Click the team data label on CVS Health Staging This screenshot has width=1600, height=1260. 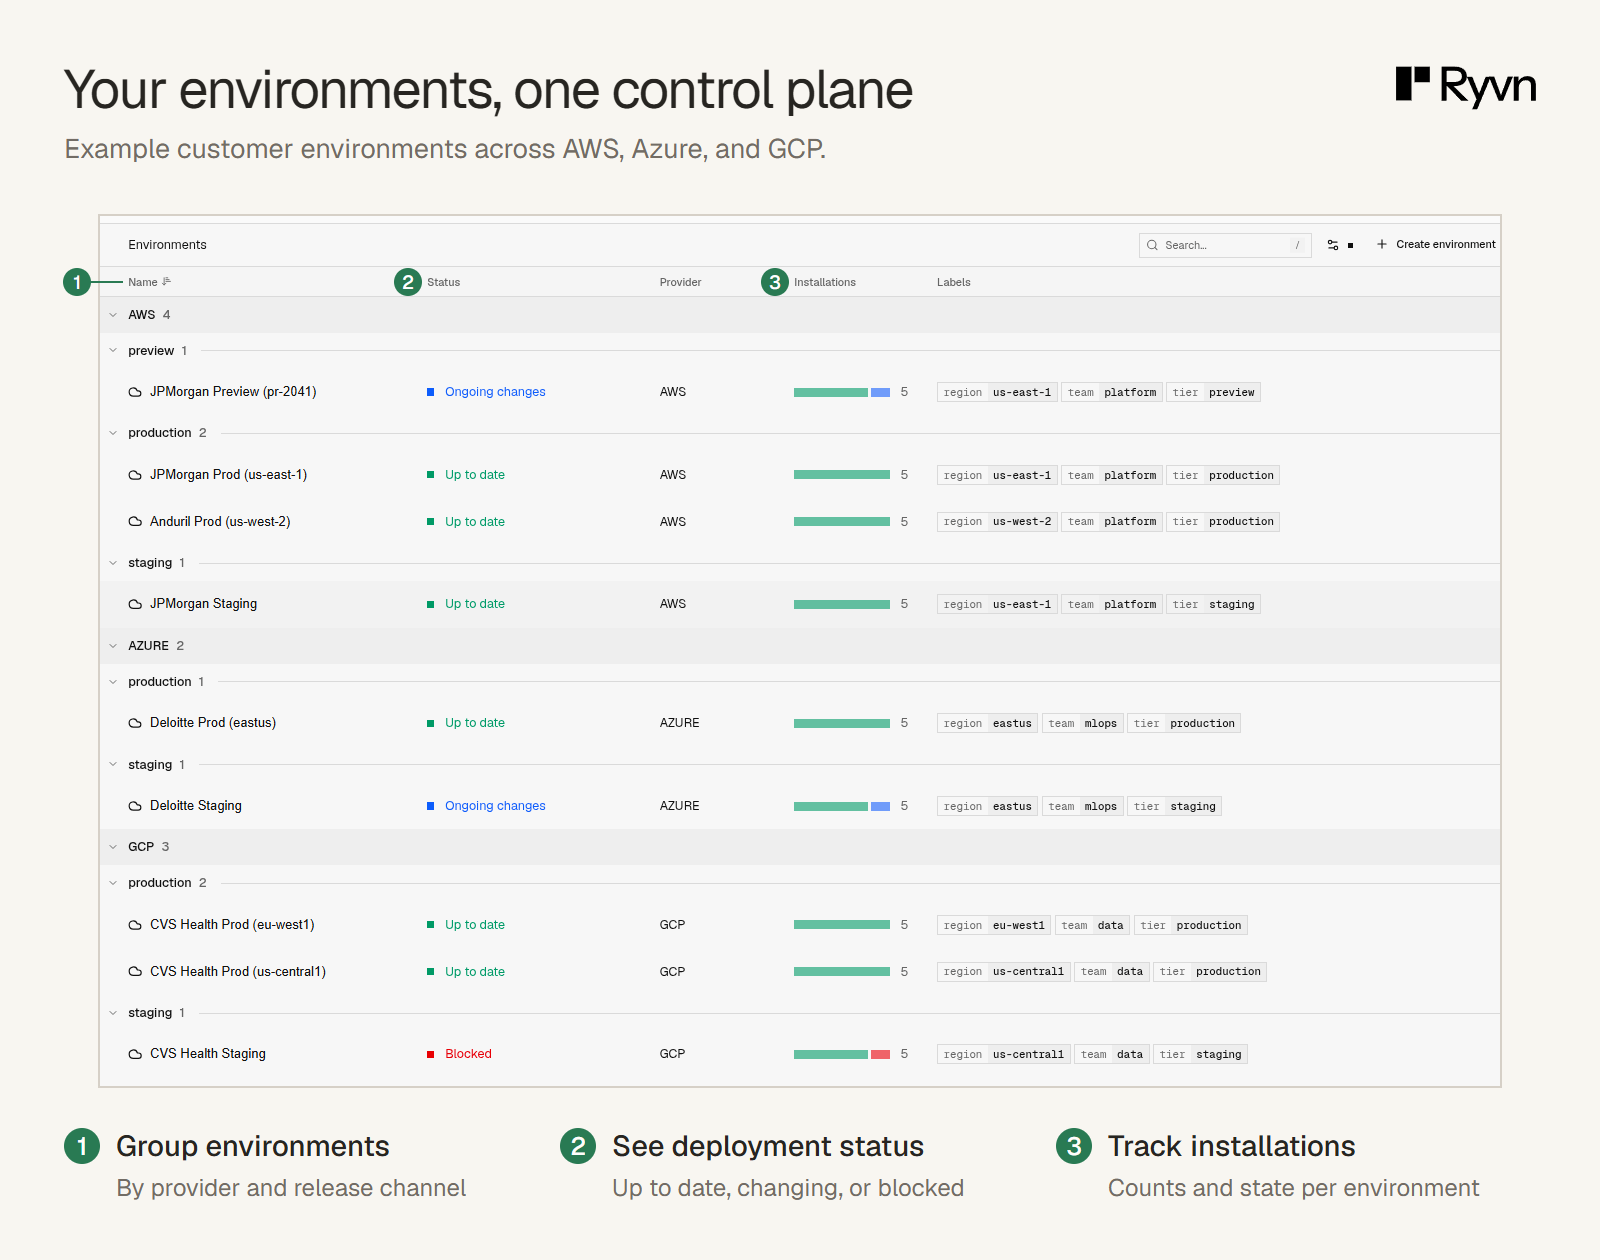click(1111, 1055)
